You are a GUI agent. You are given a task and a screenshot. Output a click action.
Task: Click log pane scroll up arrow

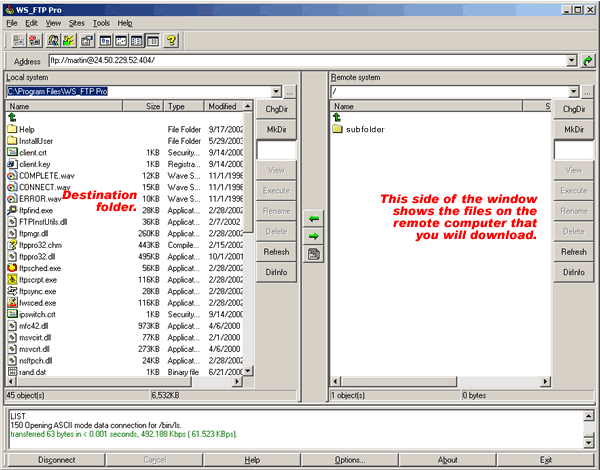coord(589,416)
